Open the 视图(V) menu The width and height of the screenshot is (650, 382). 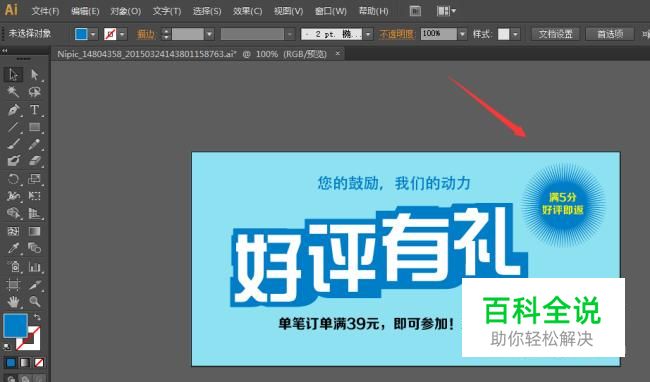click(x=289, y=11)
